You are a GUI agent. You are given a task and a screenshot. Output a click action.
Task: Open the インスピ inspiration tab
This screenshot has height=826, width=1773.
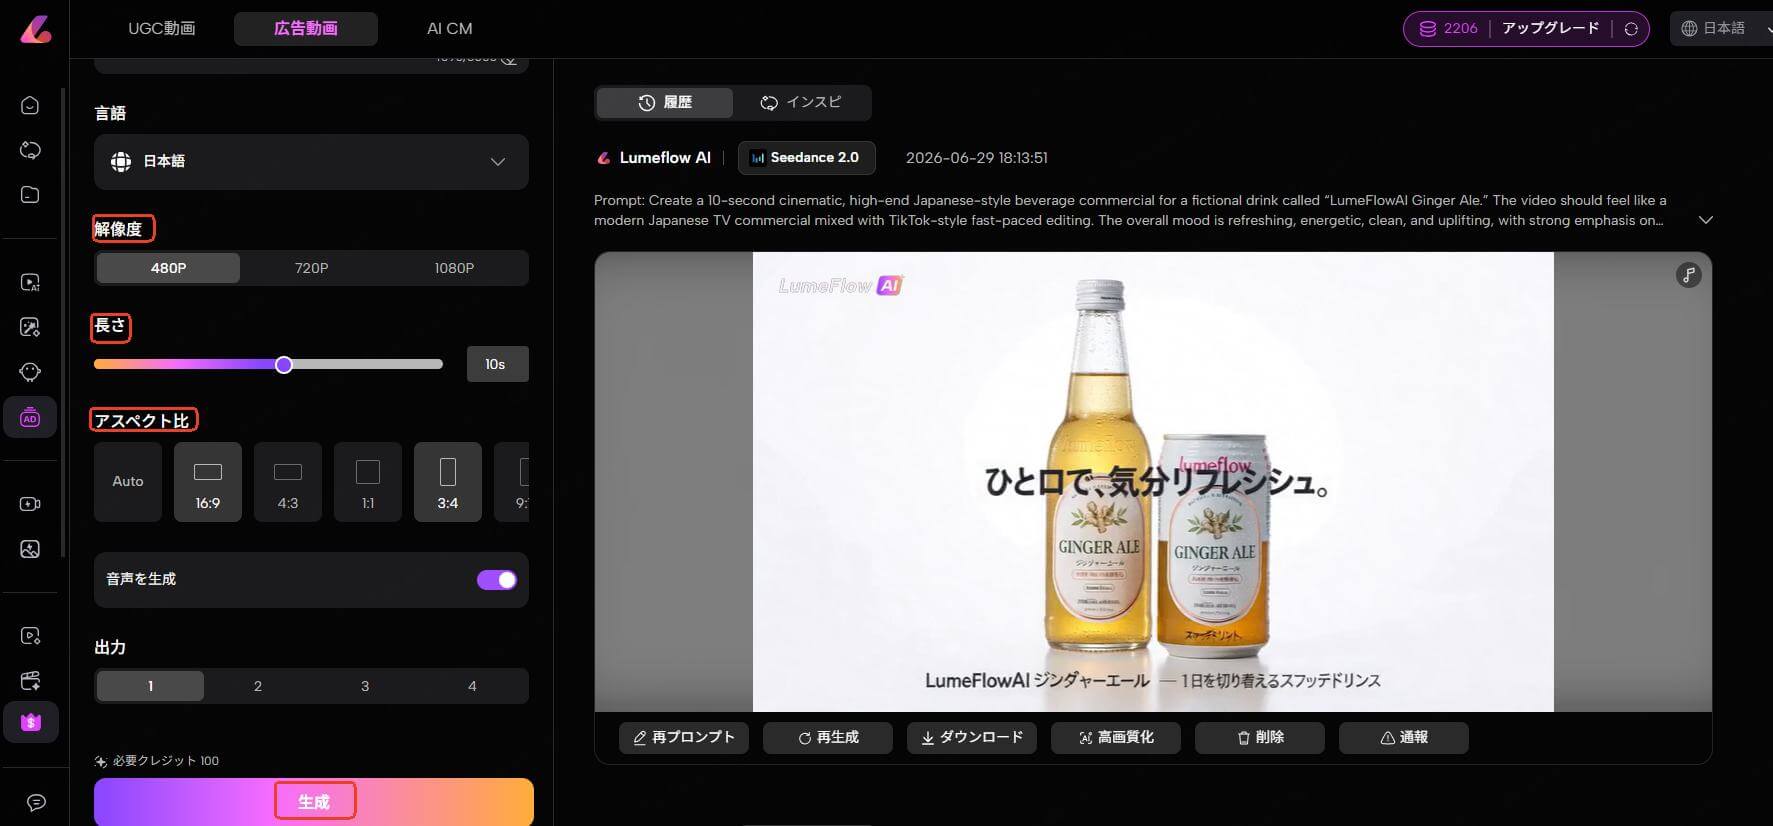pyautogui.click(x=801, y=102)
